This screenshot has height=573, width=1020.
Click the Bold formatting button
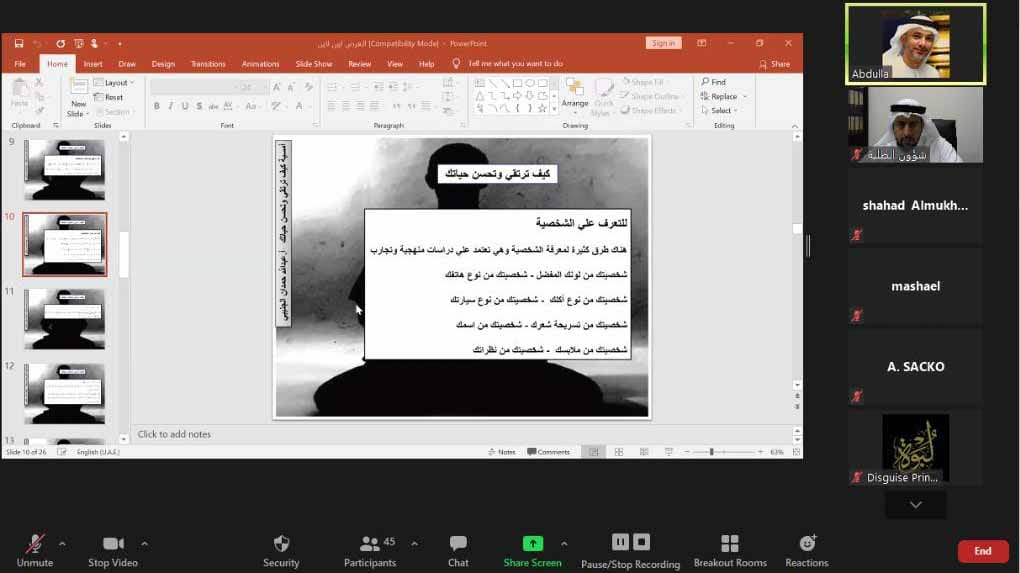pos(157,106)
